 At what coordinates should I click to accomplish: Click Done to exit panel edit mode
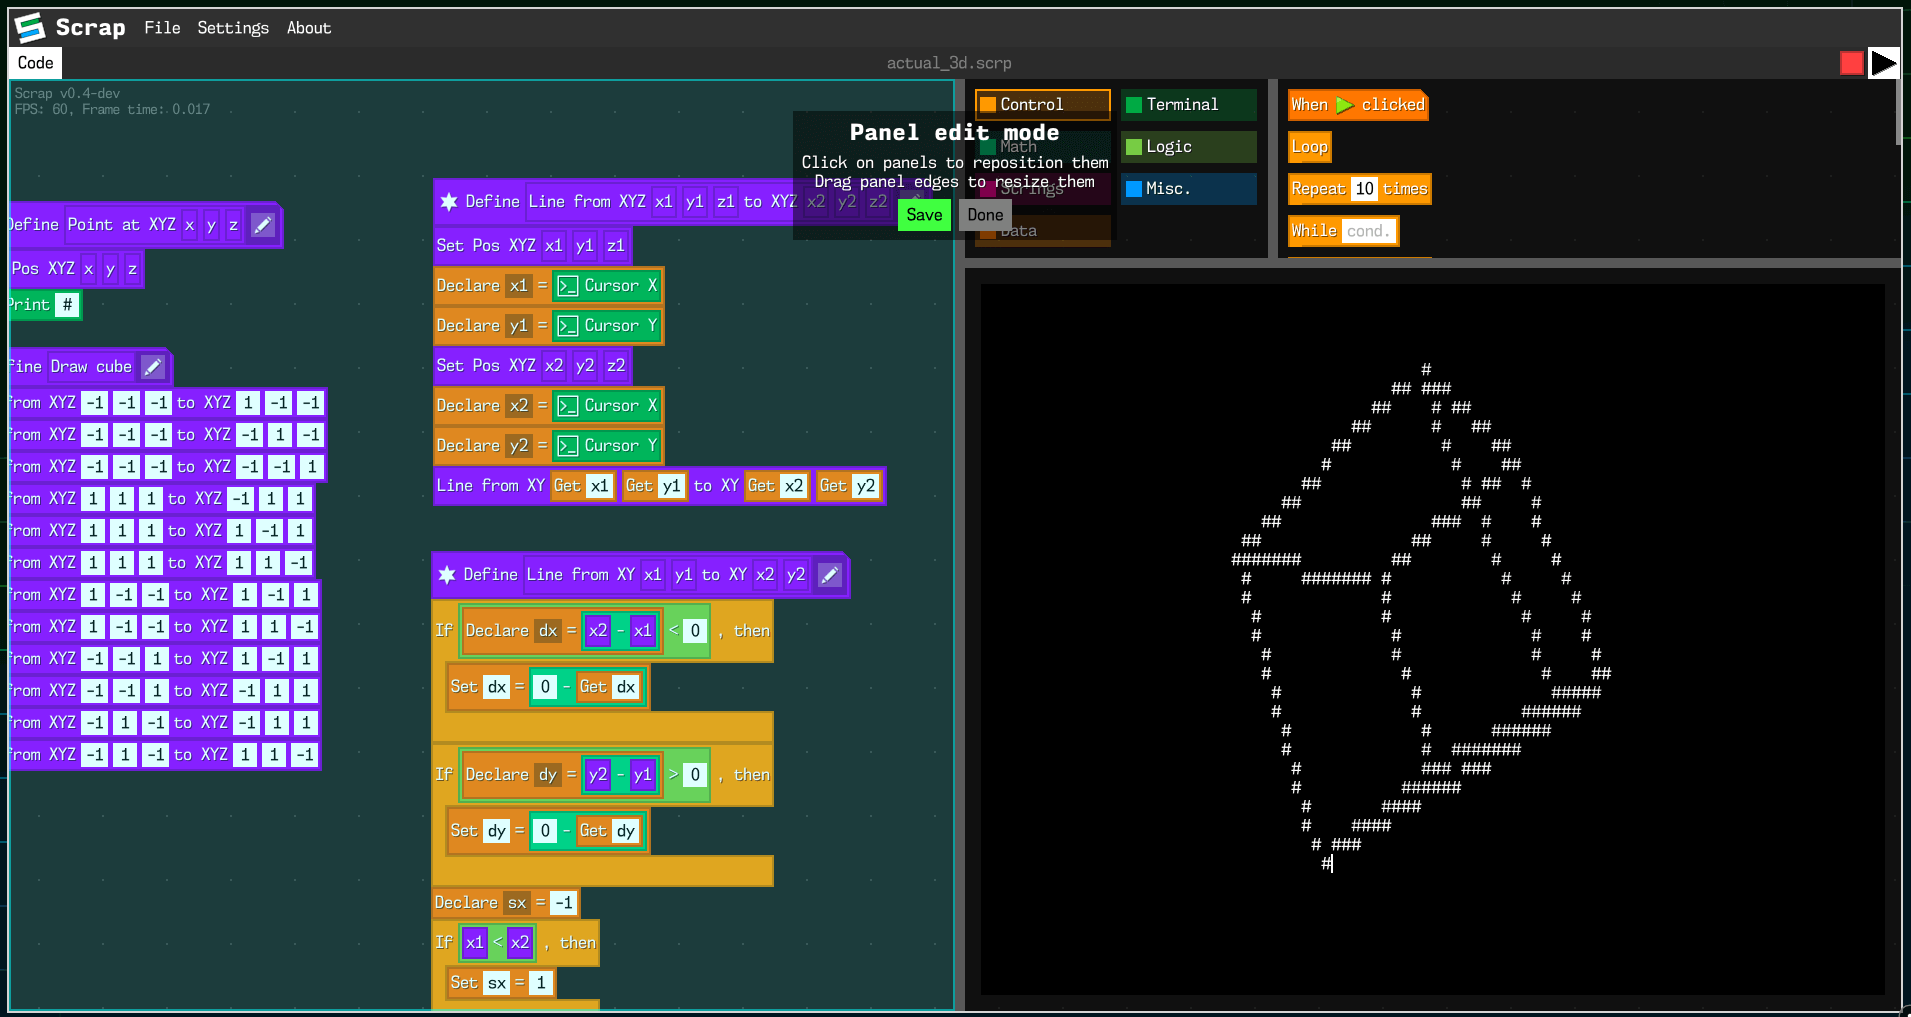tap(984, 214)
